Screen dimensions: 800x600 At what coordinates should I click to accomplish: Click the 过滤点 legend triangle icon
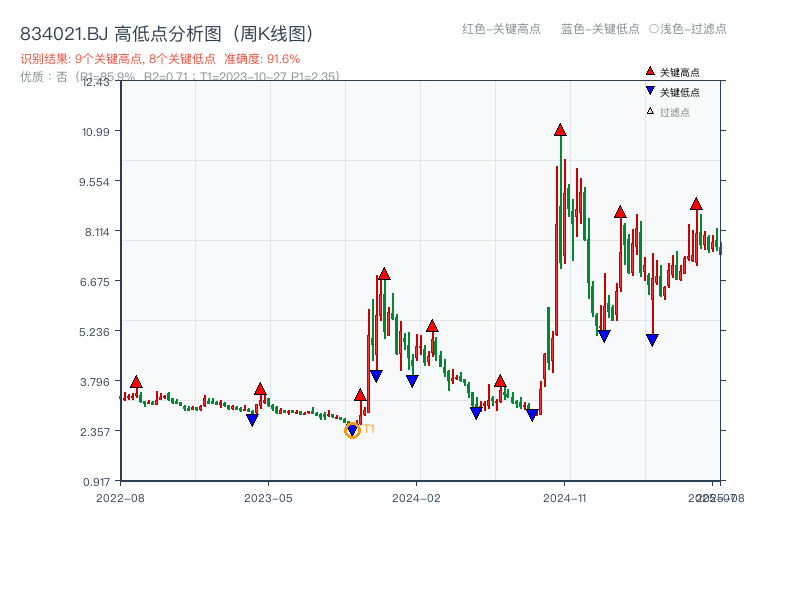pos(648,110)
